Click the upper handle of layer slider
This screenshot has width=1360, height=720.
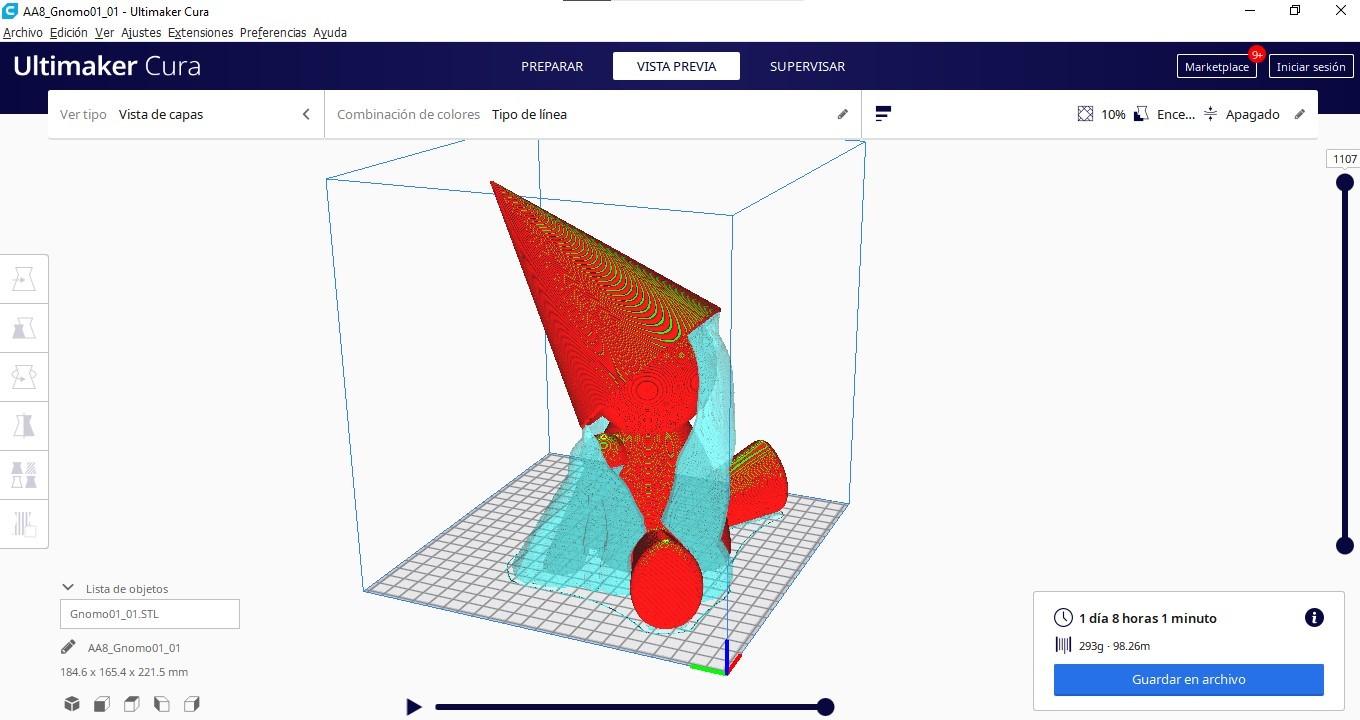[1345, 182]
